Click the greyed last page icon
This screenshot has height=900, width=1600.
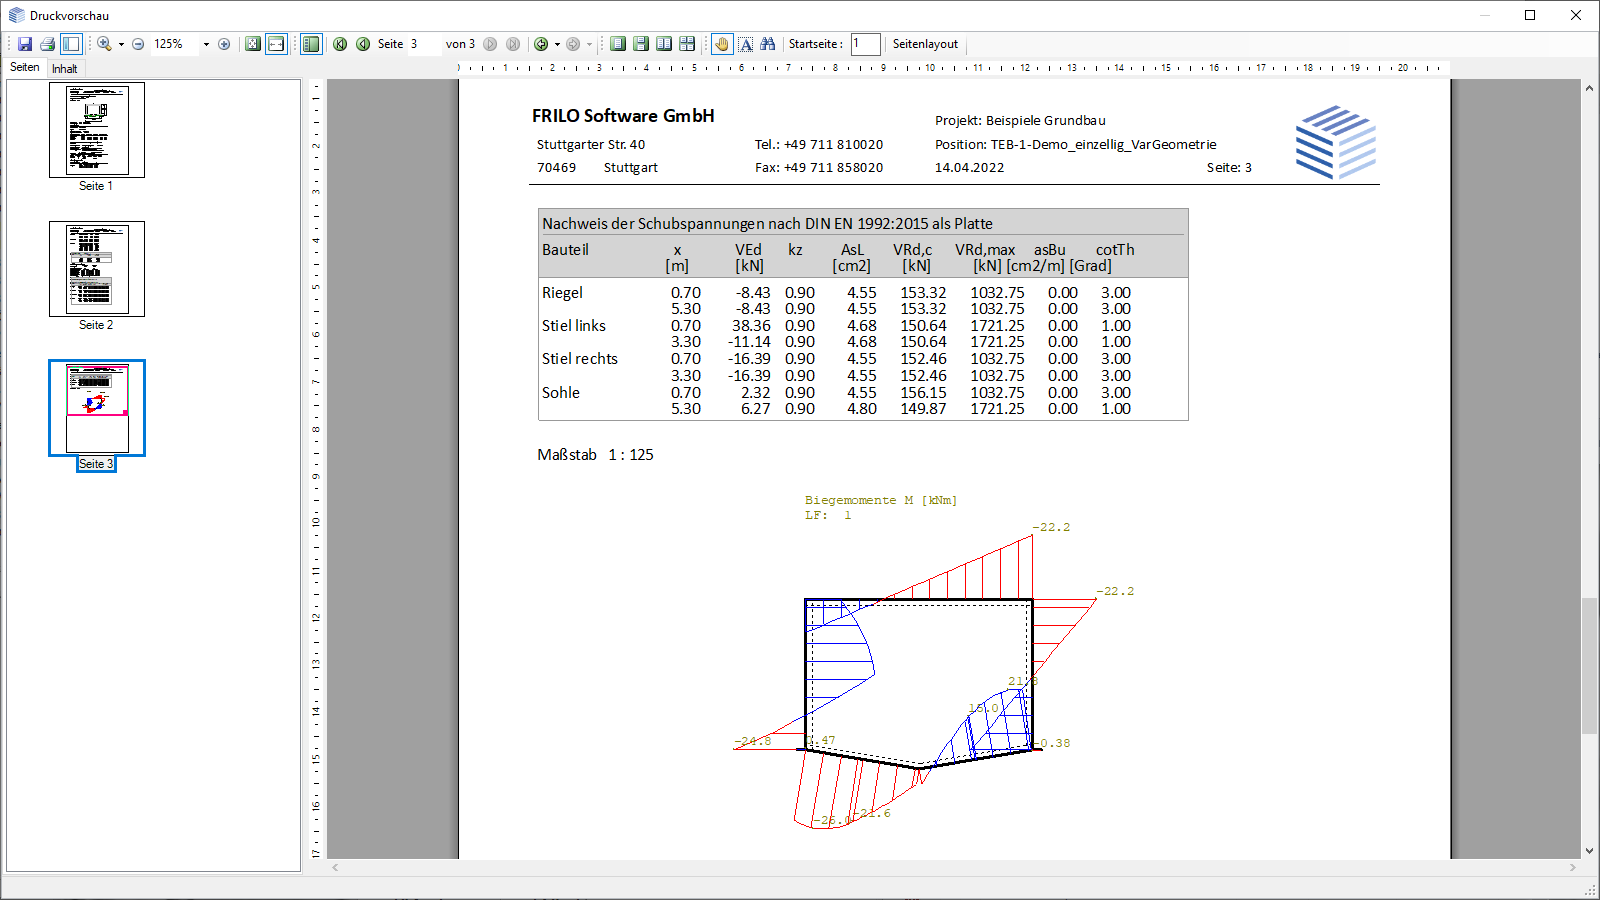(513, 44)
